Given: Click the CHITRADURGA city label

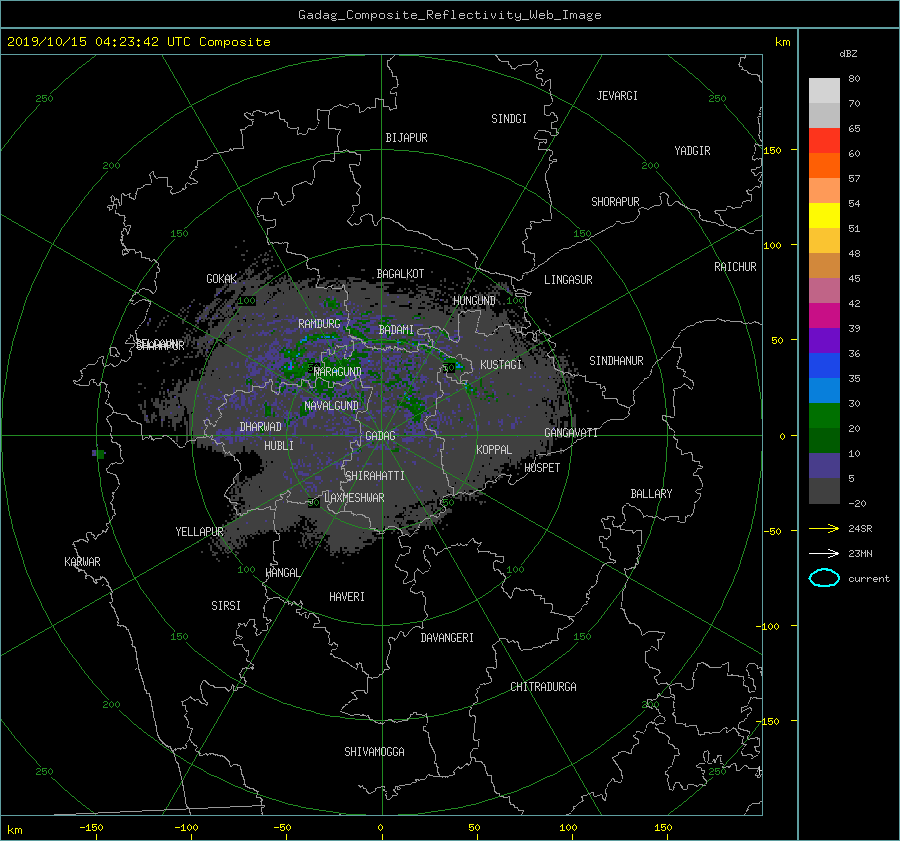Looking at the screenshot, I should click(x=543, y=687).
